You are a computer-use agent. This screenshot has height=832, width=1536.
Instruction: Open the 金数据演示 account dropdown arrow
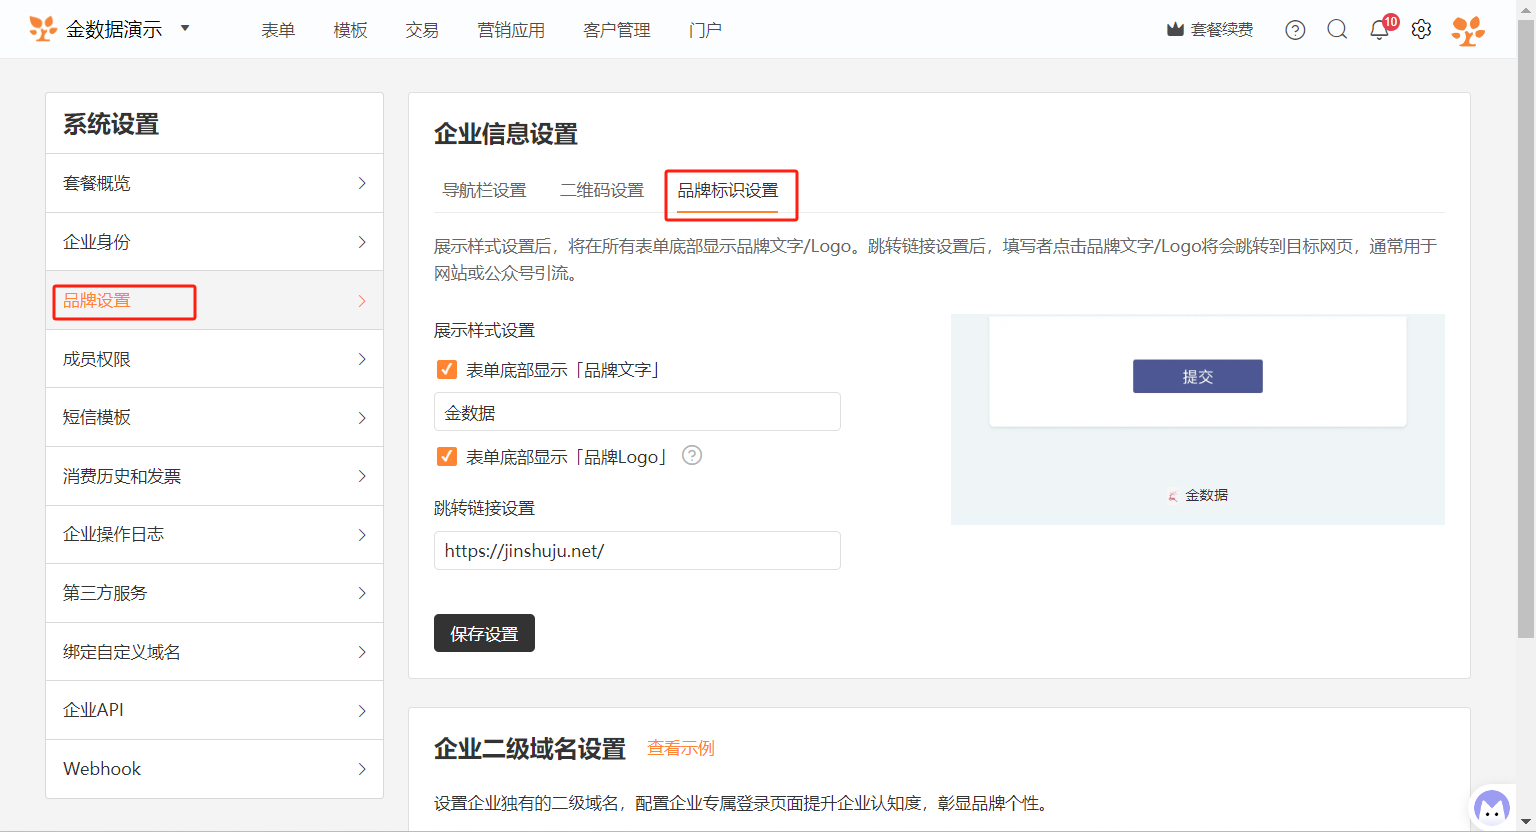[x=185, y=28]
